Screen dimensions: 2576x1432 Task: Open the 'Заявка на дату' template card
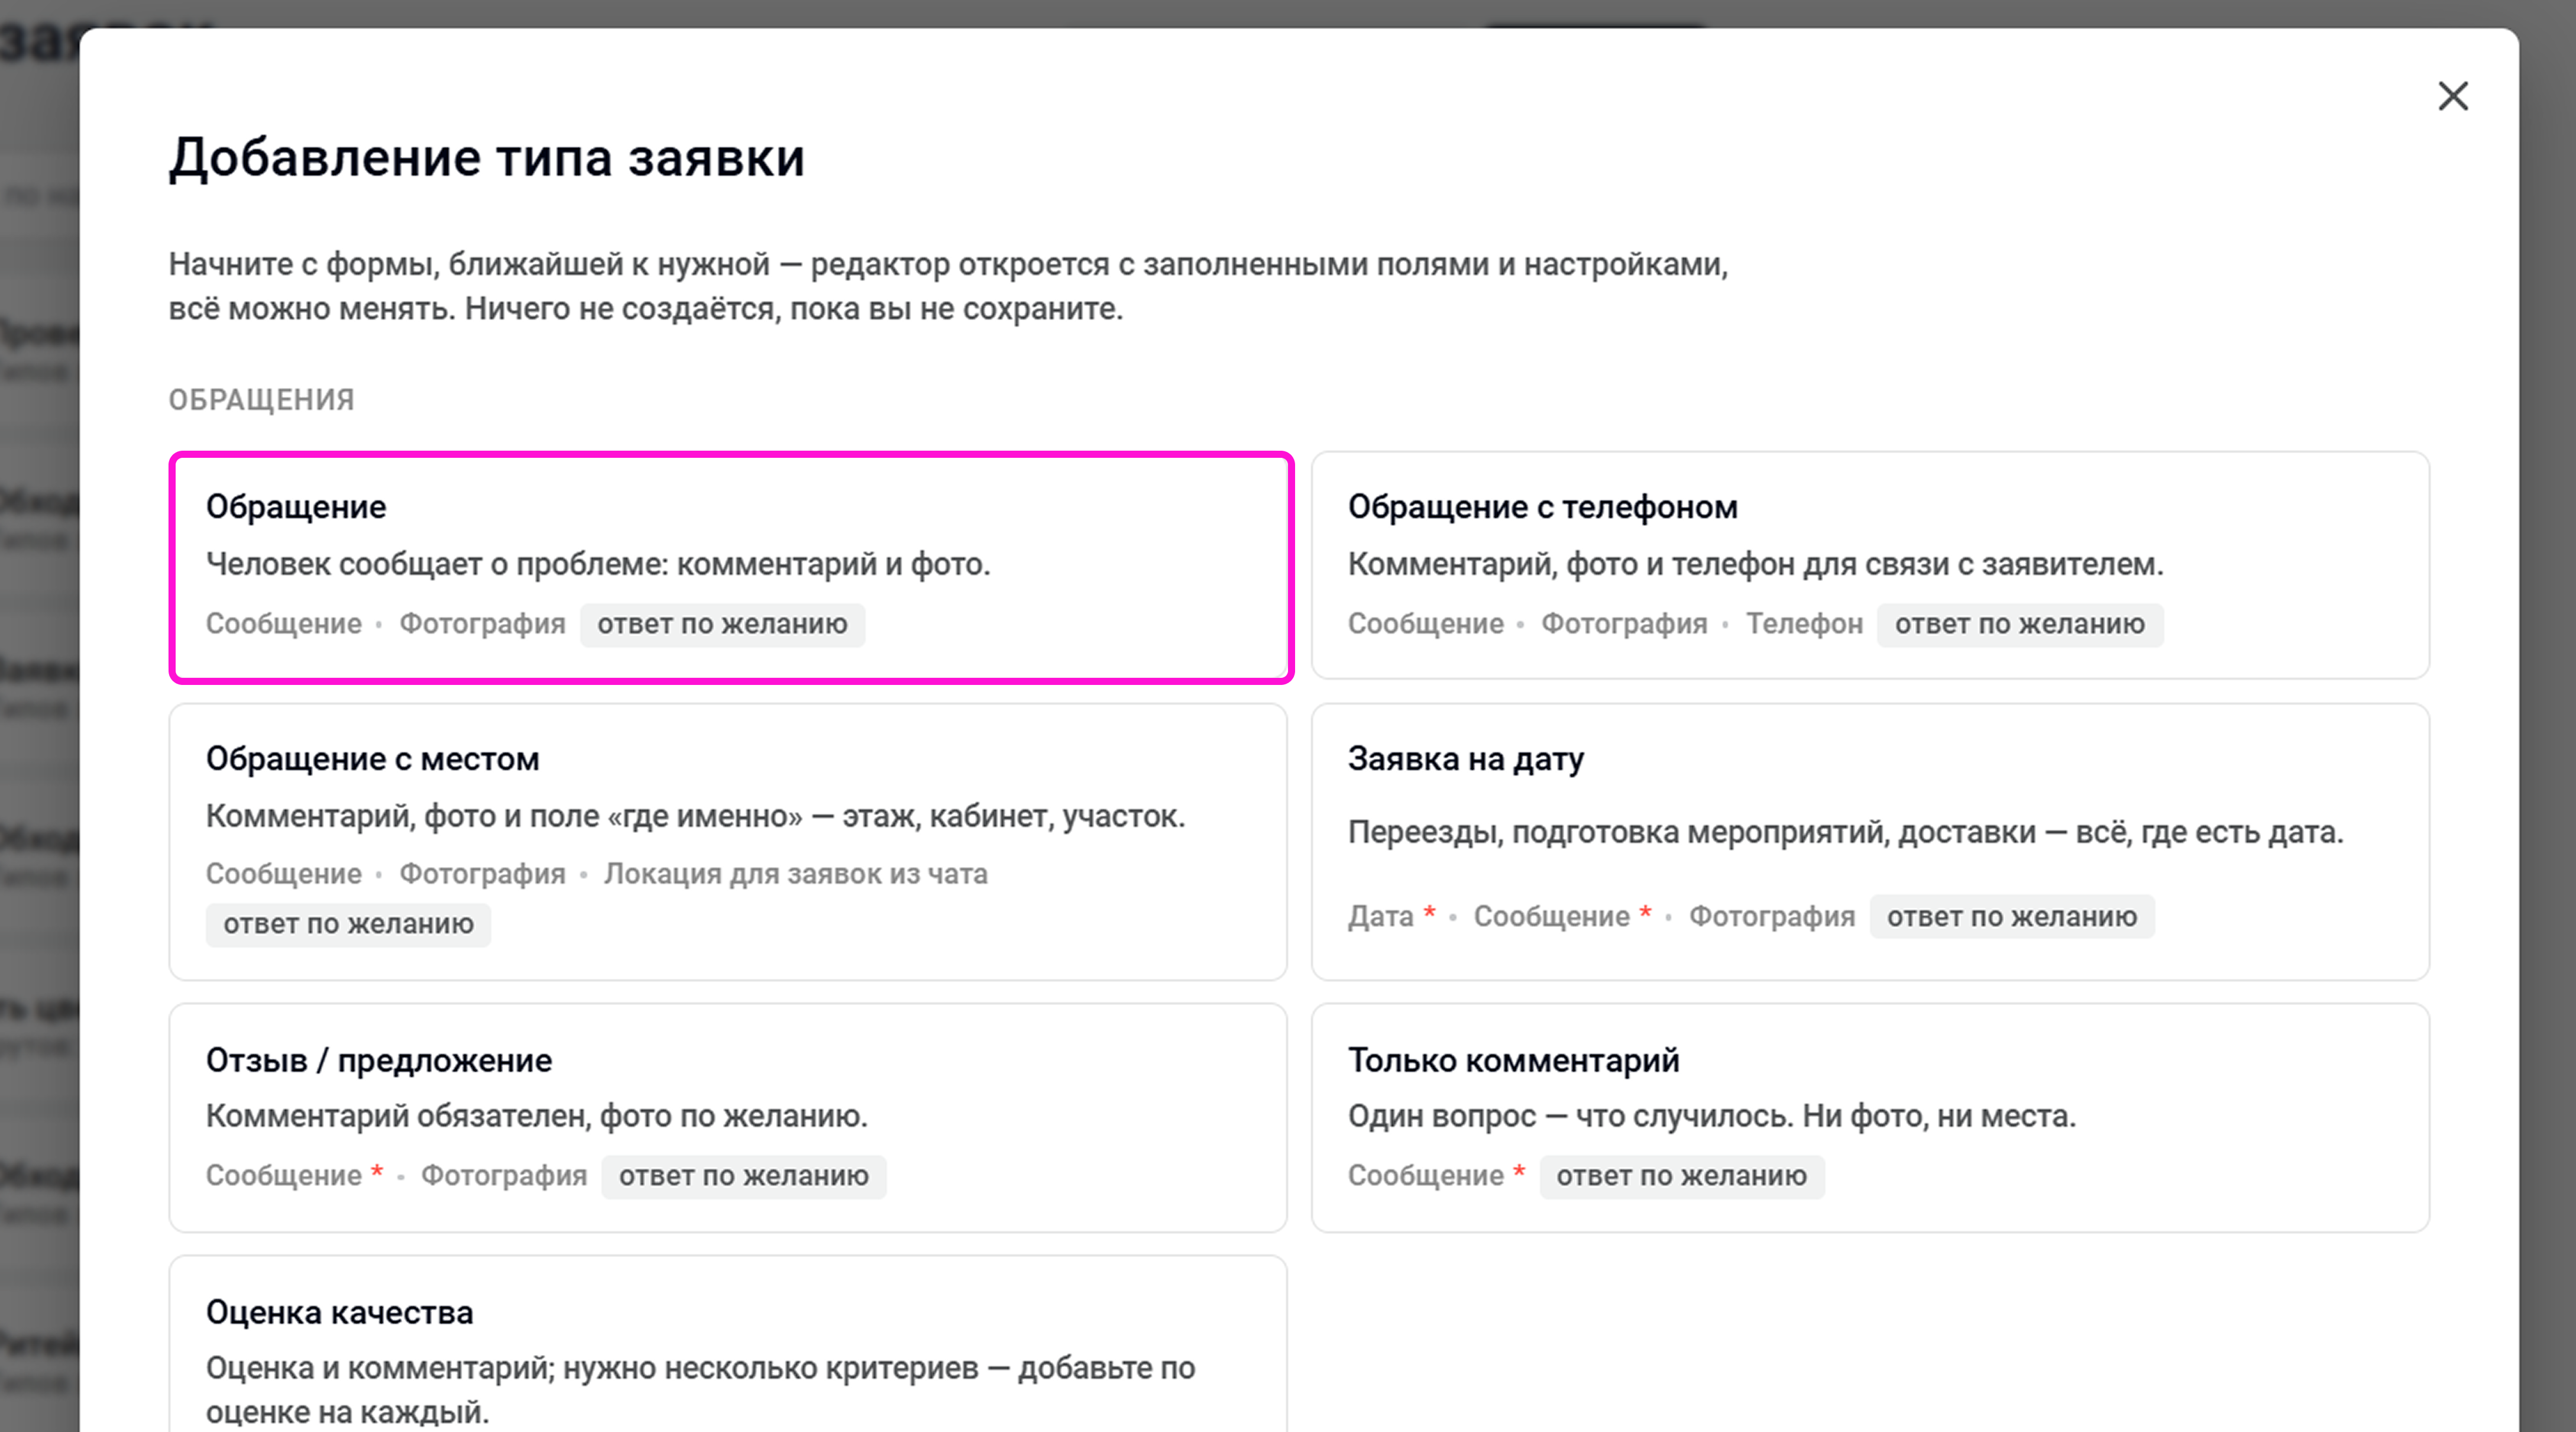1870,842
